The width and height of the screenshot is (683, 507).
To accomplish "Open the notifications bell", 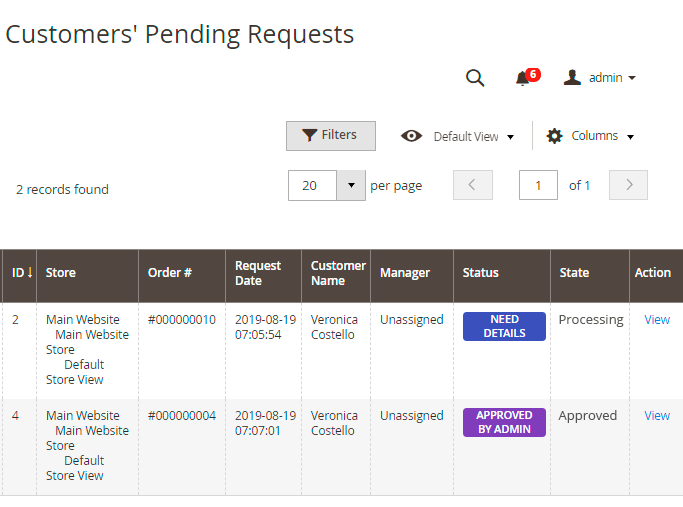I will tap(522, 78).
